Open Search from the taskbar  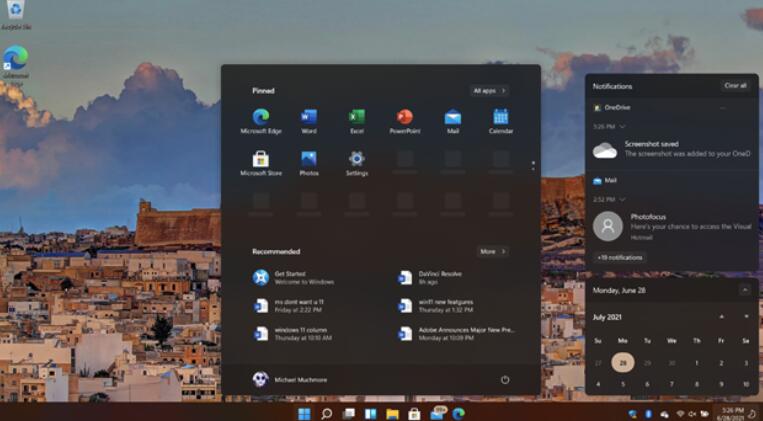point(327,413)
